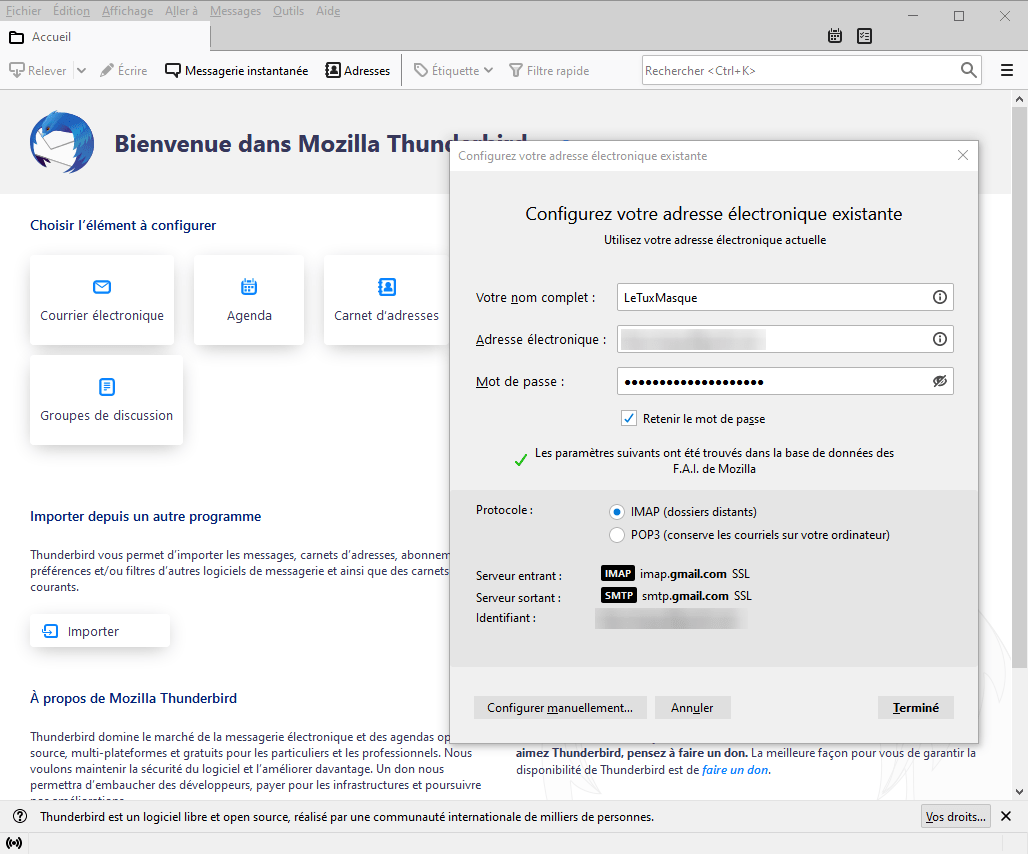Click the Terminé button
Viewport: 1028px width, 854px height.
(x=915, y=707)
